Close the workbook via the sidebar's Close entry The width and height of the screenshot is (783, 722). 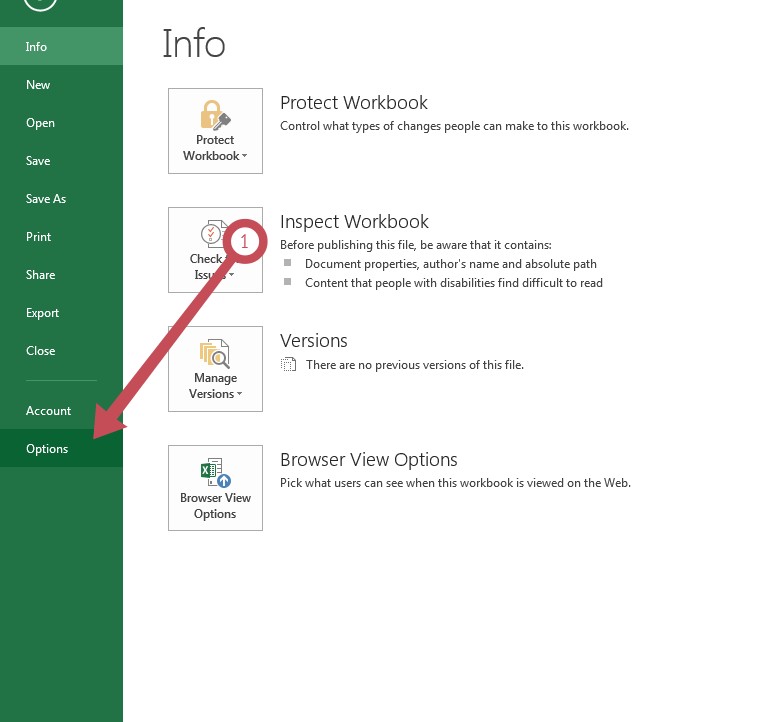[61, 351]
